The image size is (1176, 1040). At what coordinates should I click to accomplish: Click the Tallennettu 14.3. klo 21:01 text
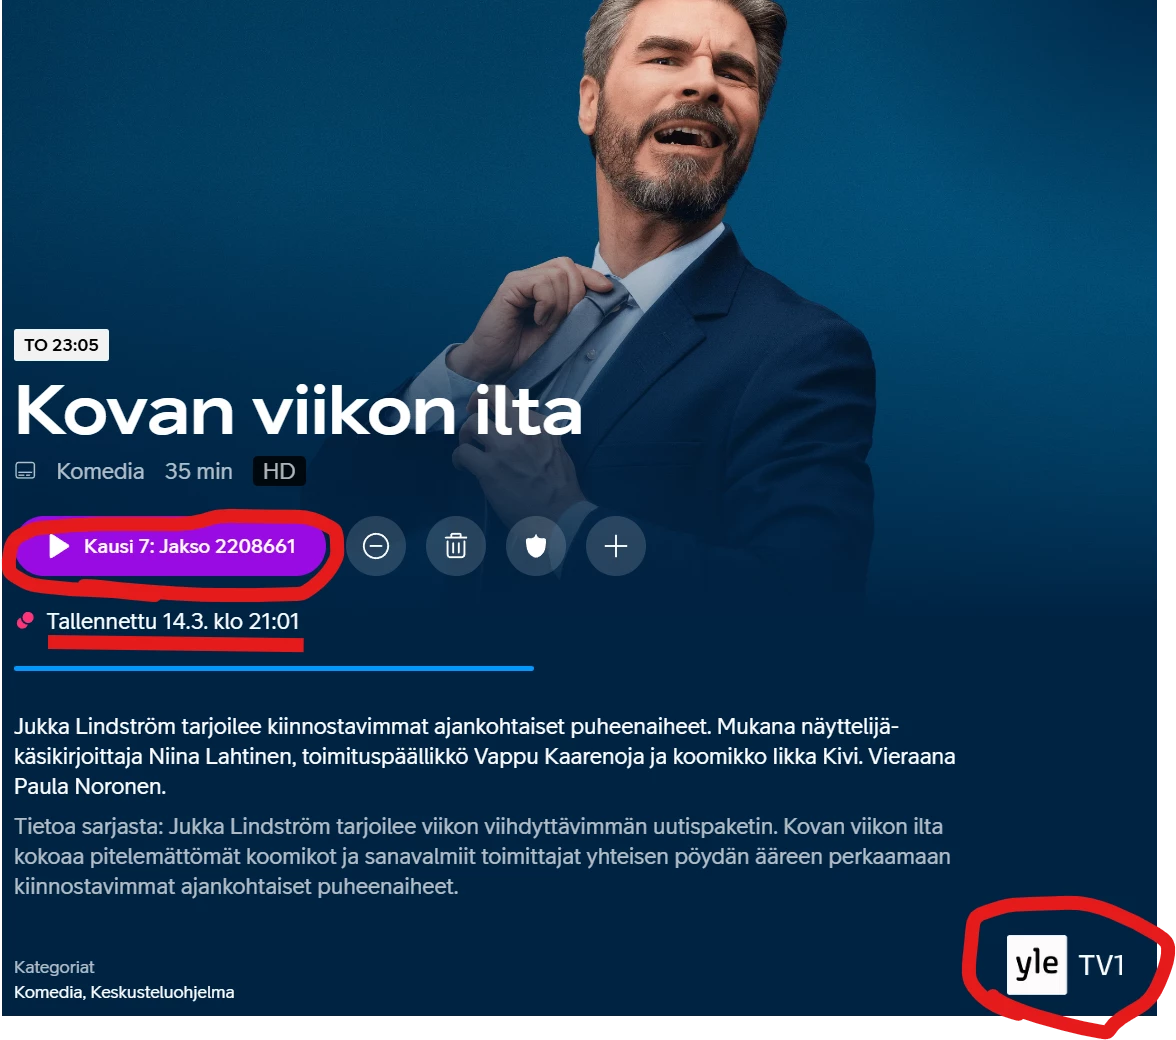tap(173, 621)
